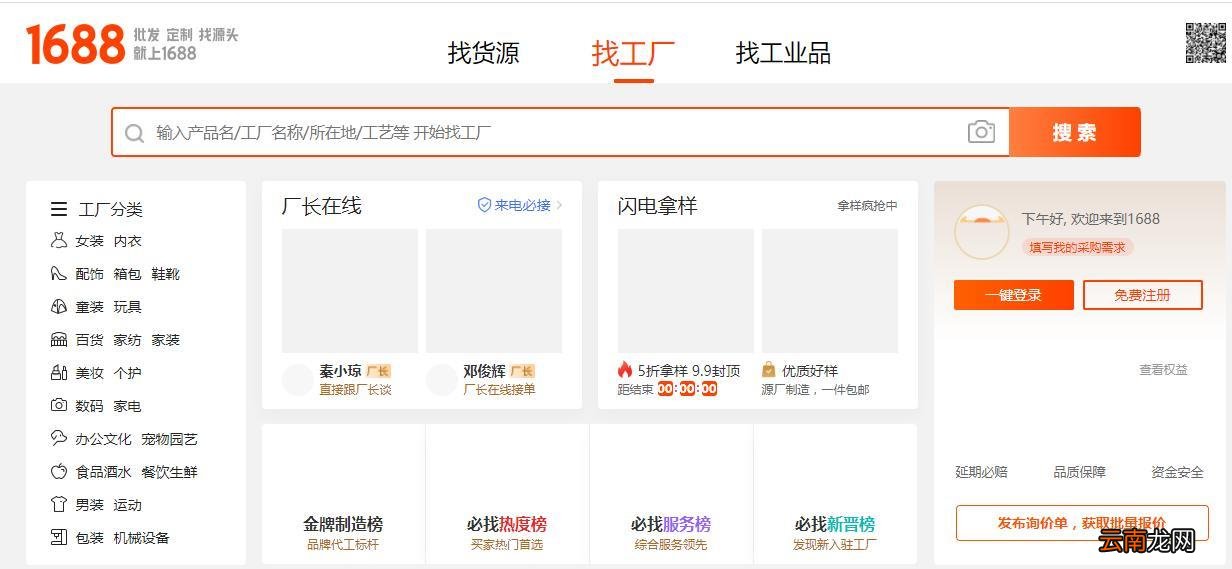This screenshot has height=569, width=1232.
Task: Click the 查看权益 link
Action: coord(1164,370)
